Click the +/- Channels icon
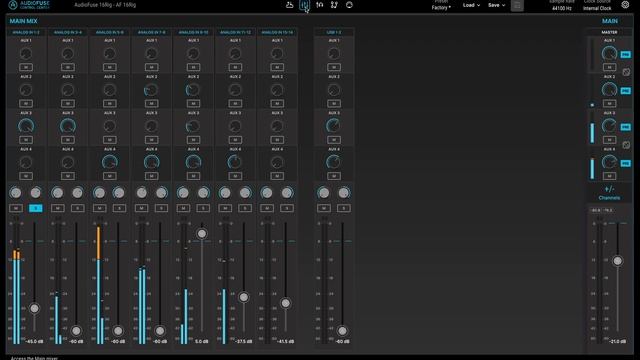The image size is (640, 360). point(609,193)
